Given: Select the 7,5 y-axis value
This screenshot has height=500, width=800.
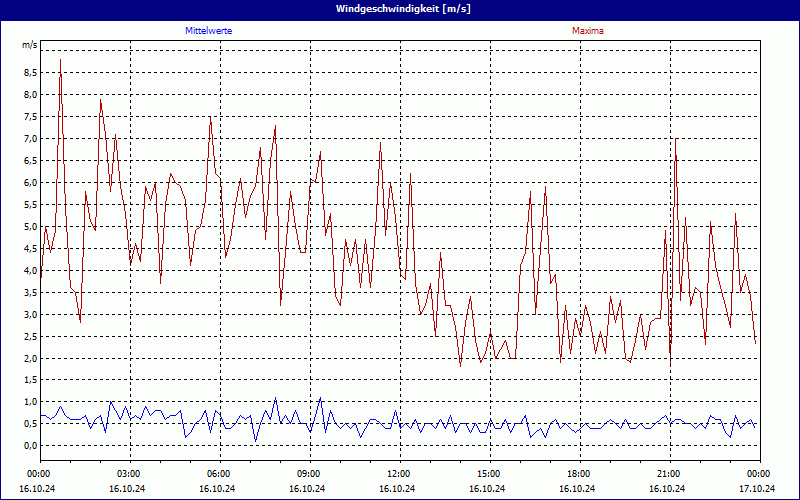Looking at the screenshot, I should pos(30,116).
